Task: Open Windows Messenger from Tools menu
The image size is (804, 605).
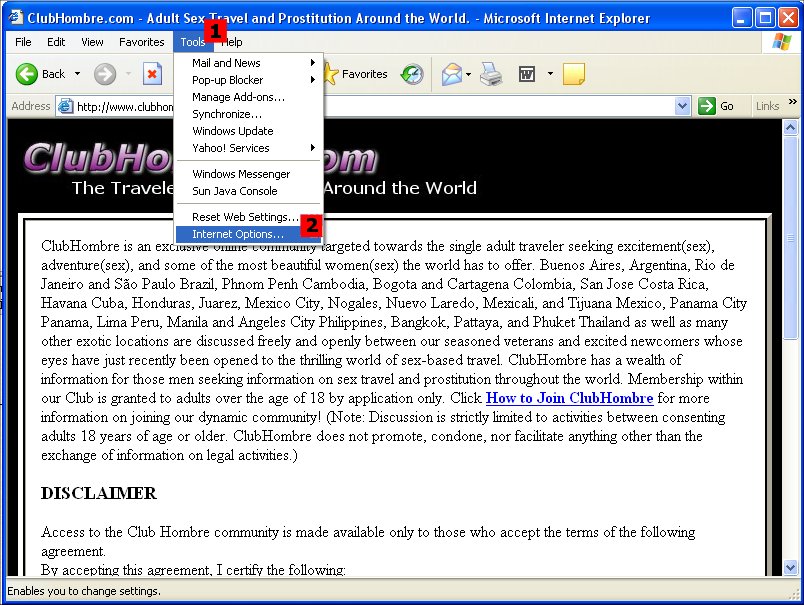Action: [x=249, y=174]
